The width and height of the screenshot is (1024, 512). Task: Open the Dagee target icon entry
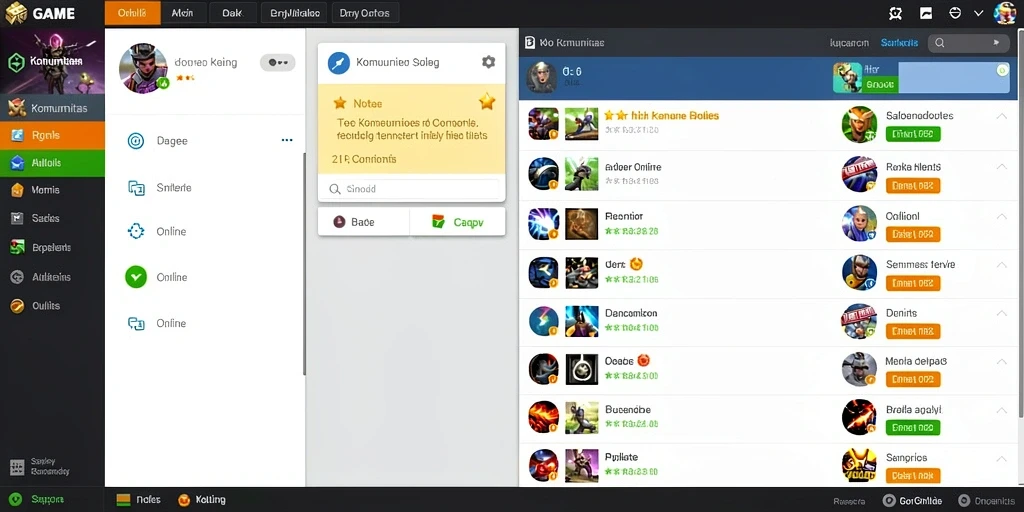136,140
